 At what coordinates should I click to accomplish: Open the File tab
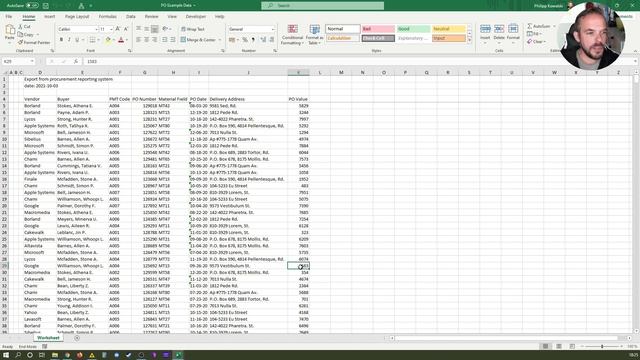click(x=9, y=16)
